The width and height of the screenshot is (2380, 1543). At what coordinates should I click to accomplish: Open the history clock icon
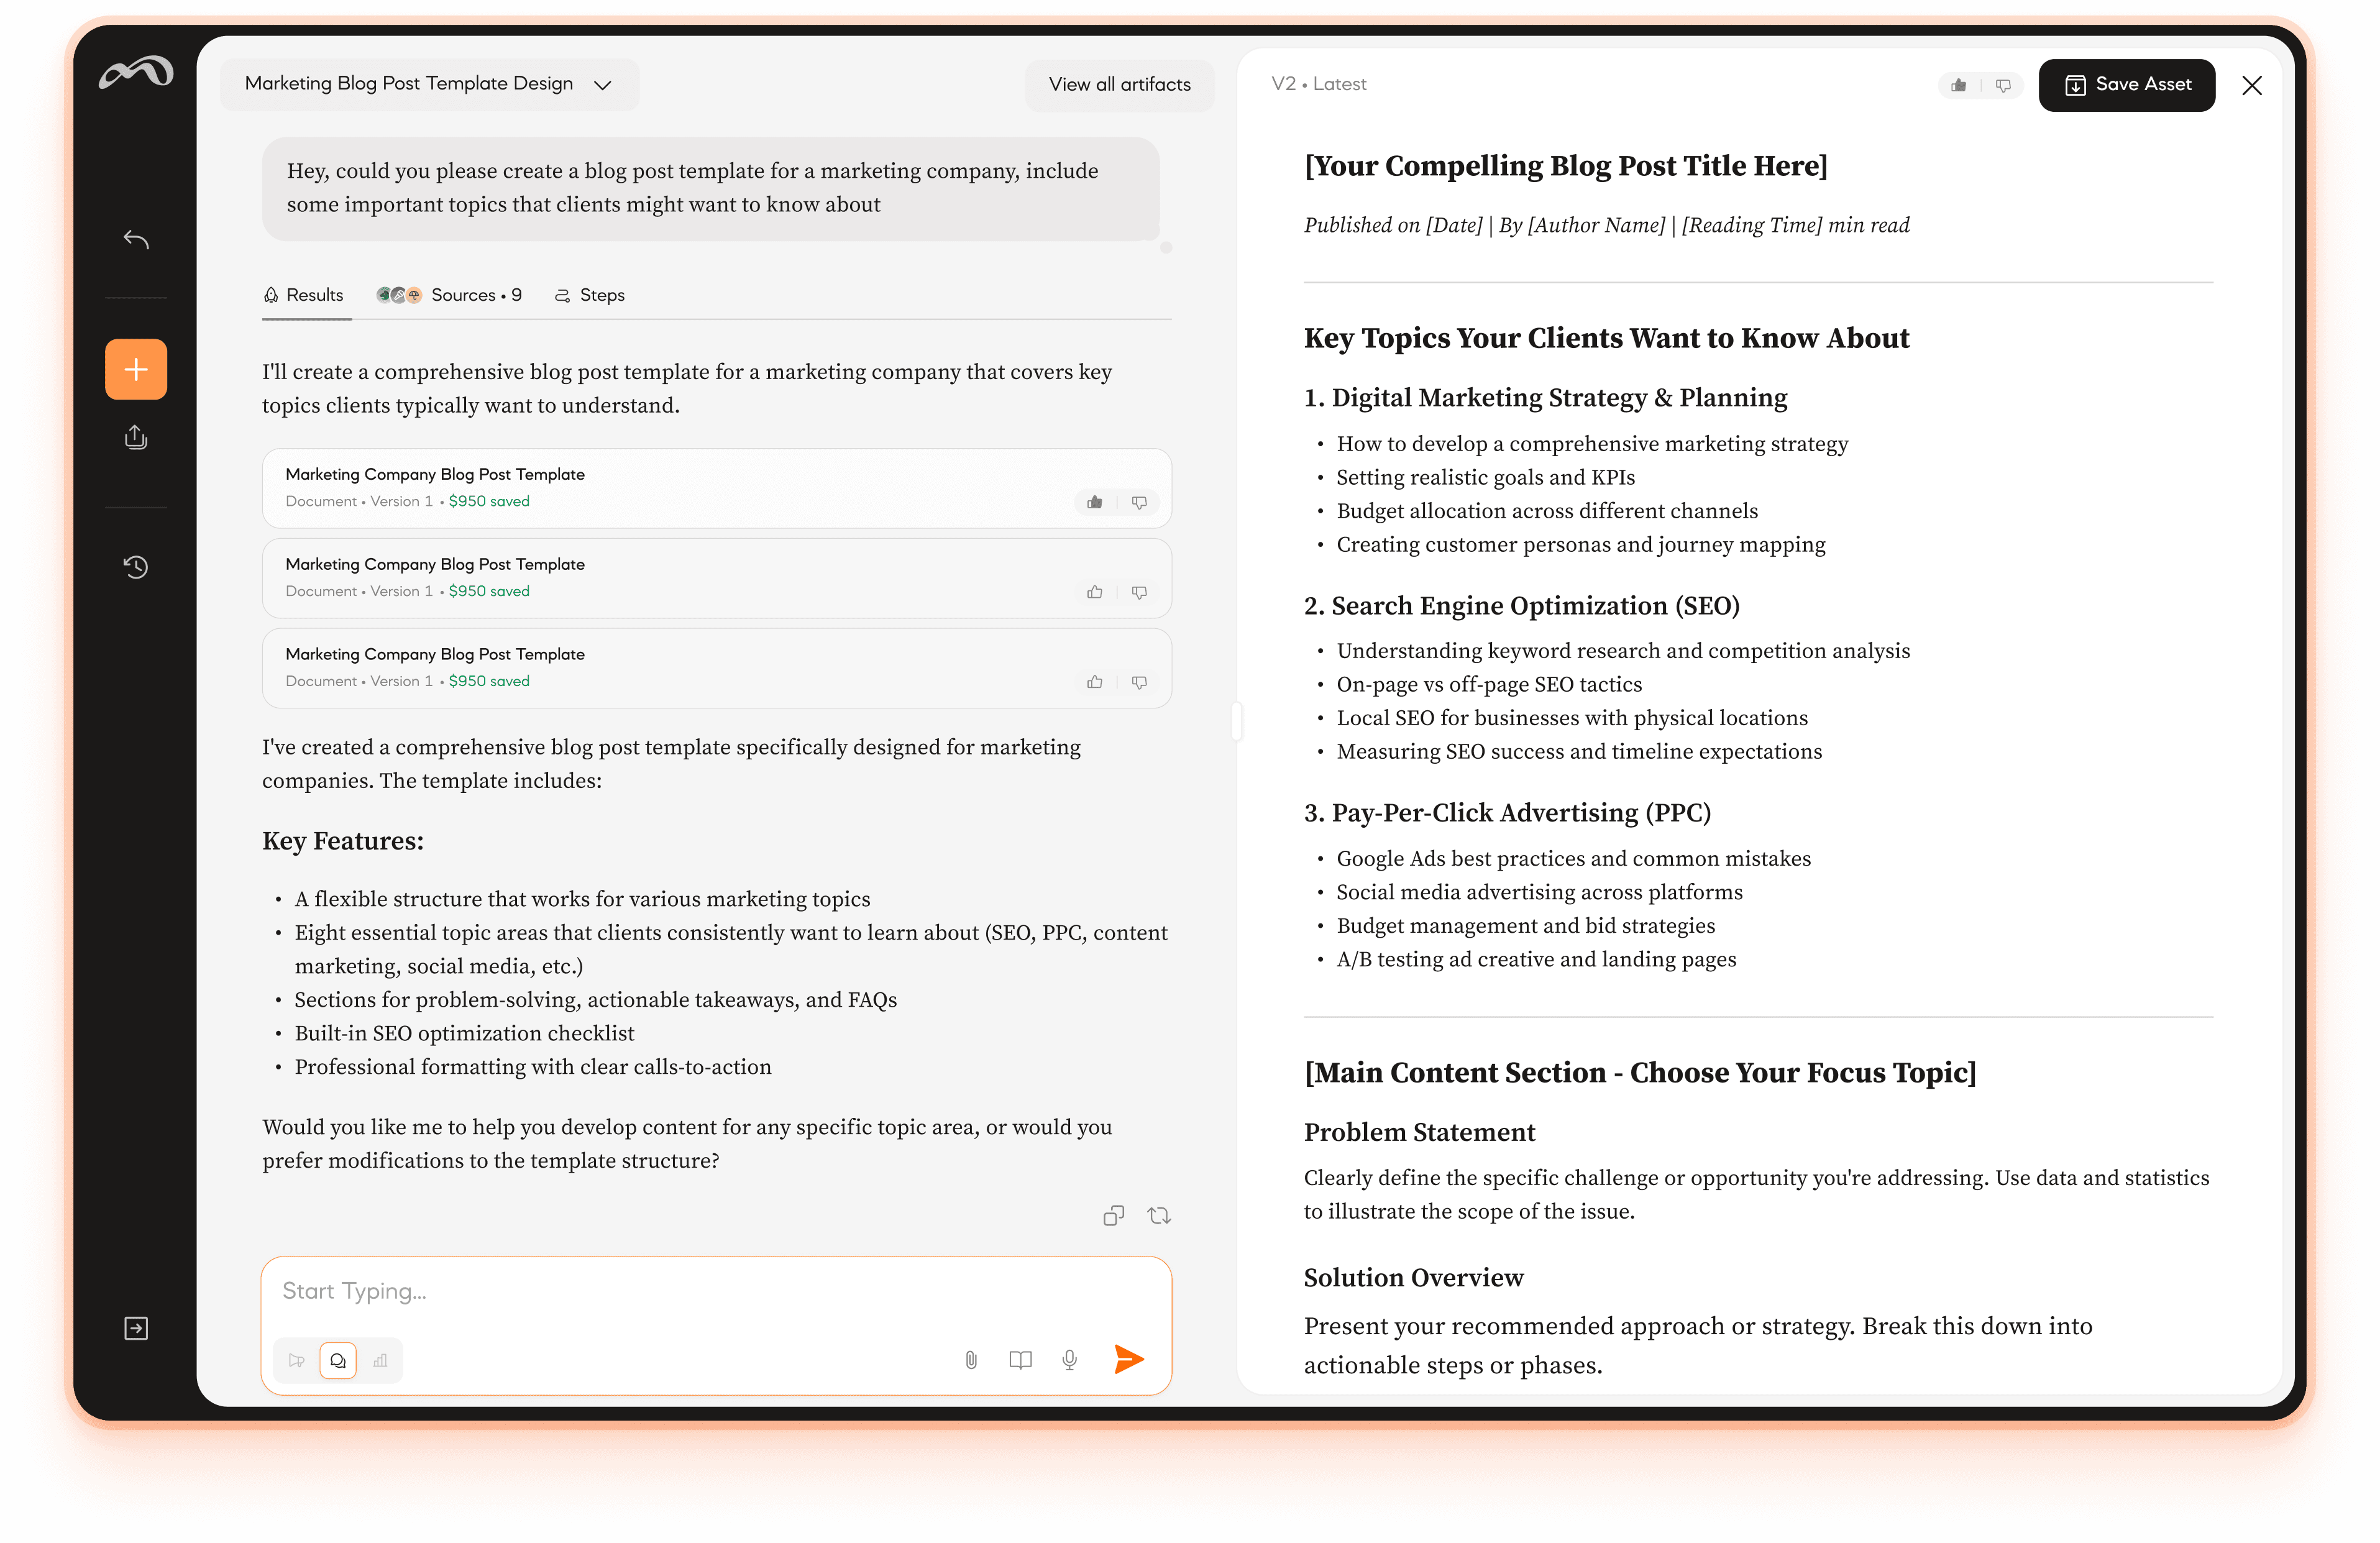pyautogui.click(x=136, y=567)
